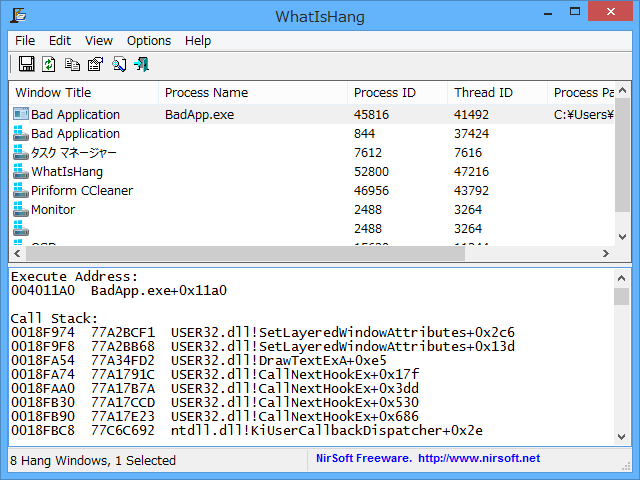Click the Call Stack label

pos(54,318)
